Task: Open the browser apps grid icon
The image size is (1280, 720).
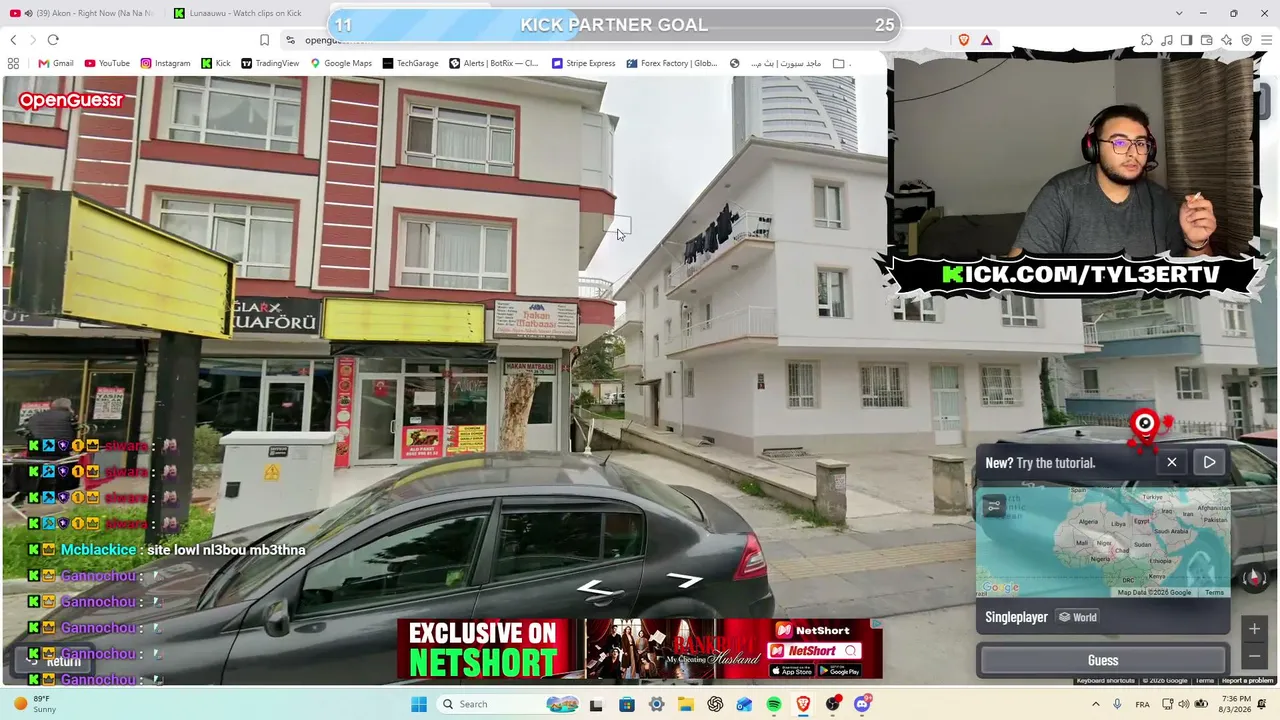Action: click(x=13, y=63)
